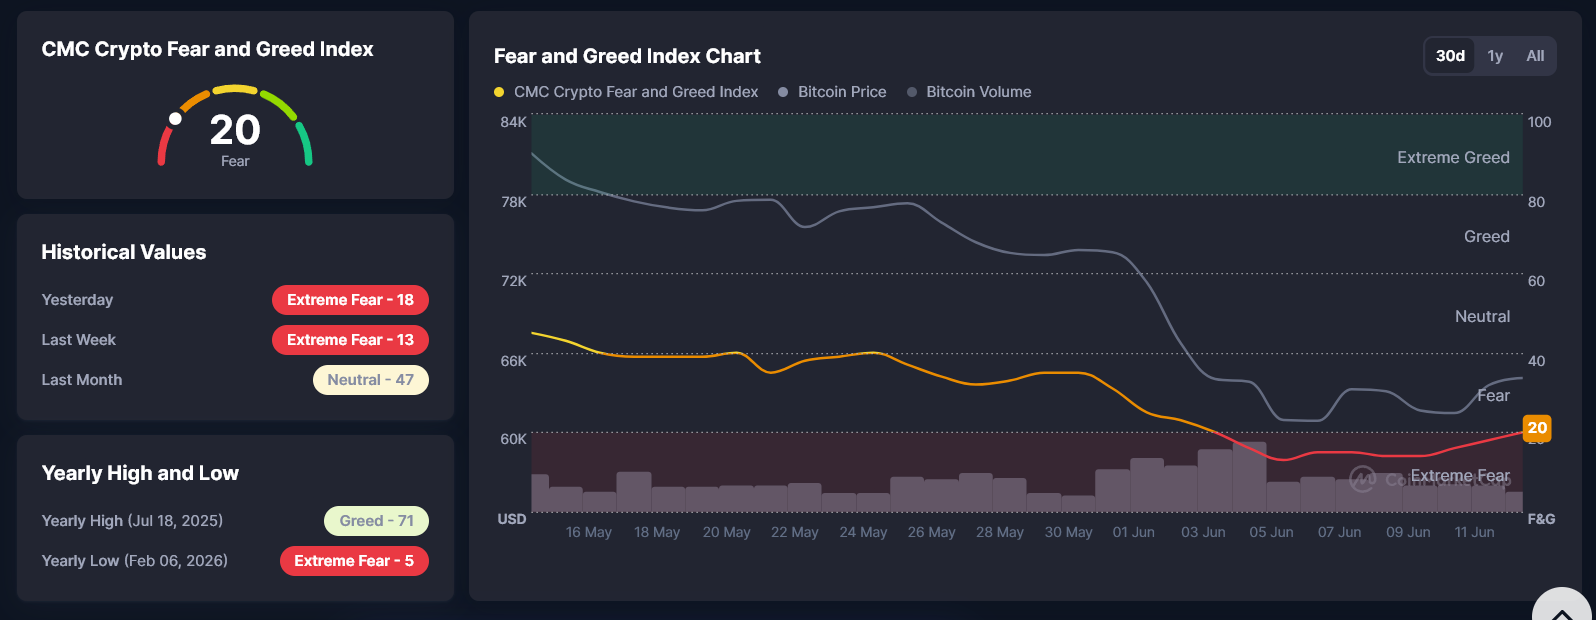Click the 03 Jun date on chart axis

coord(1203,532)
